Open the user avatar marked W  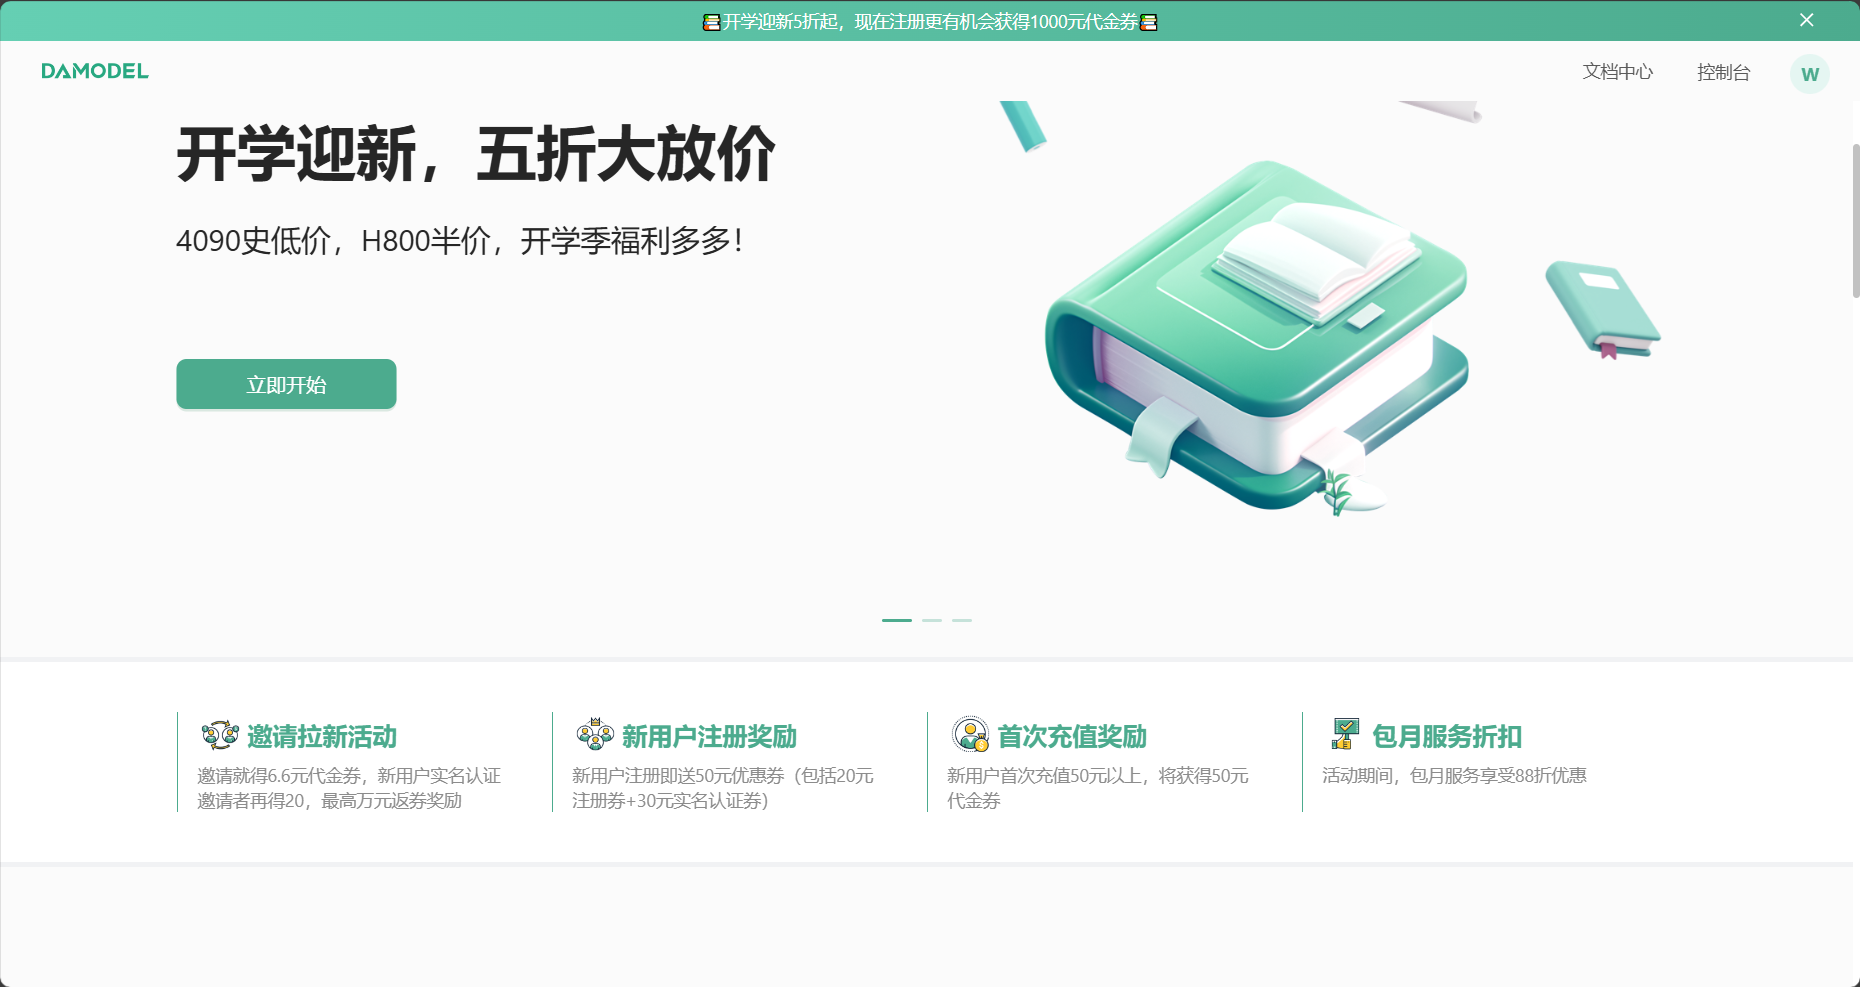(1809, 73)
